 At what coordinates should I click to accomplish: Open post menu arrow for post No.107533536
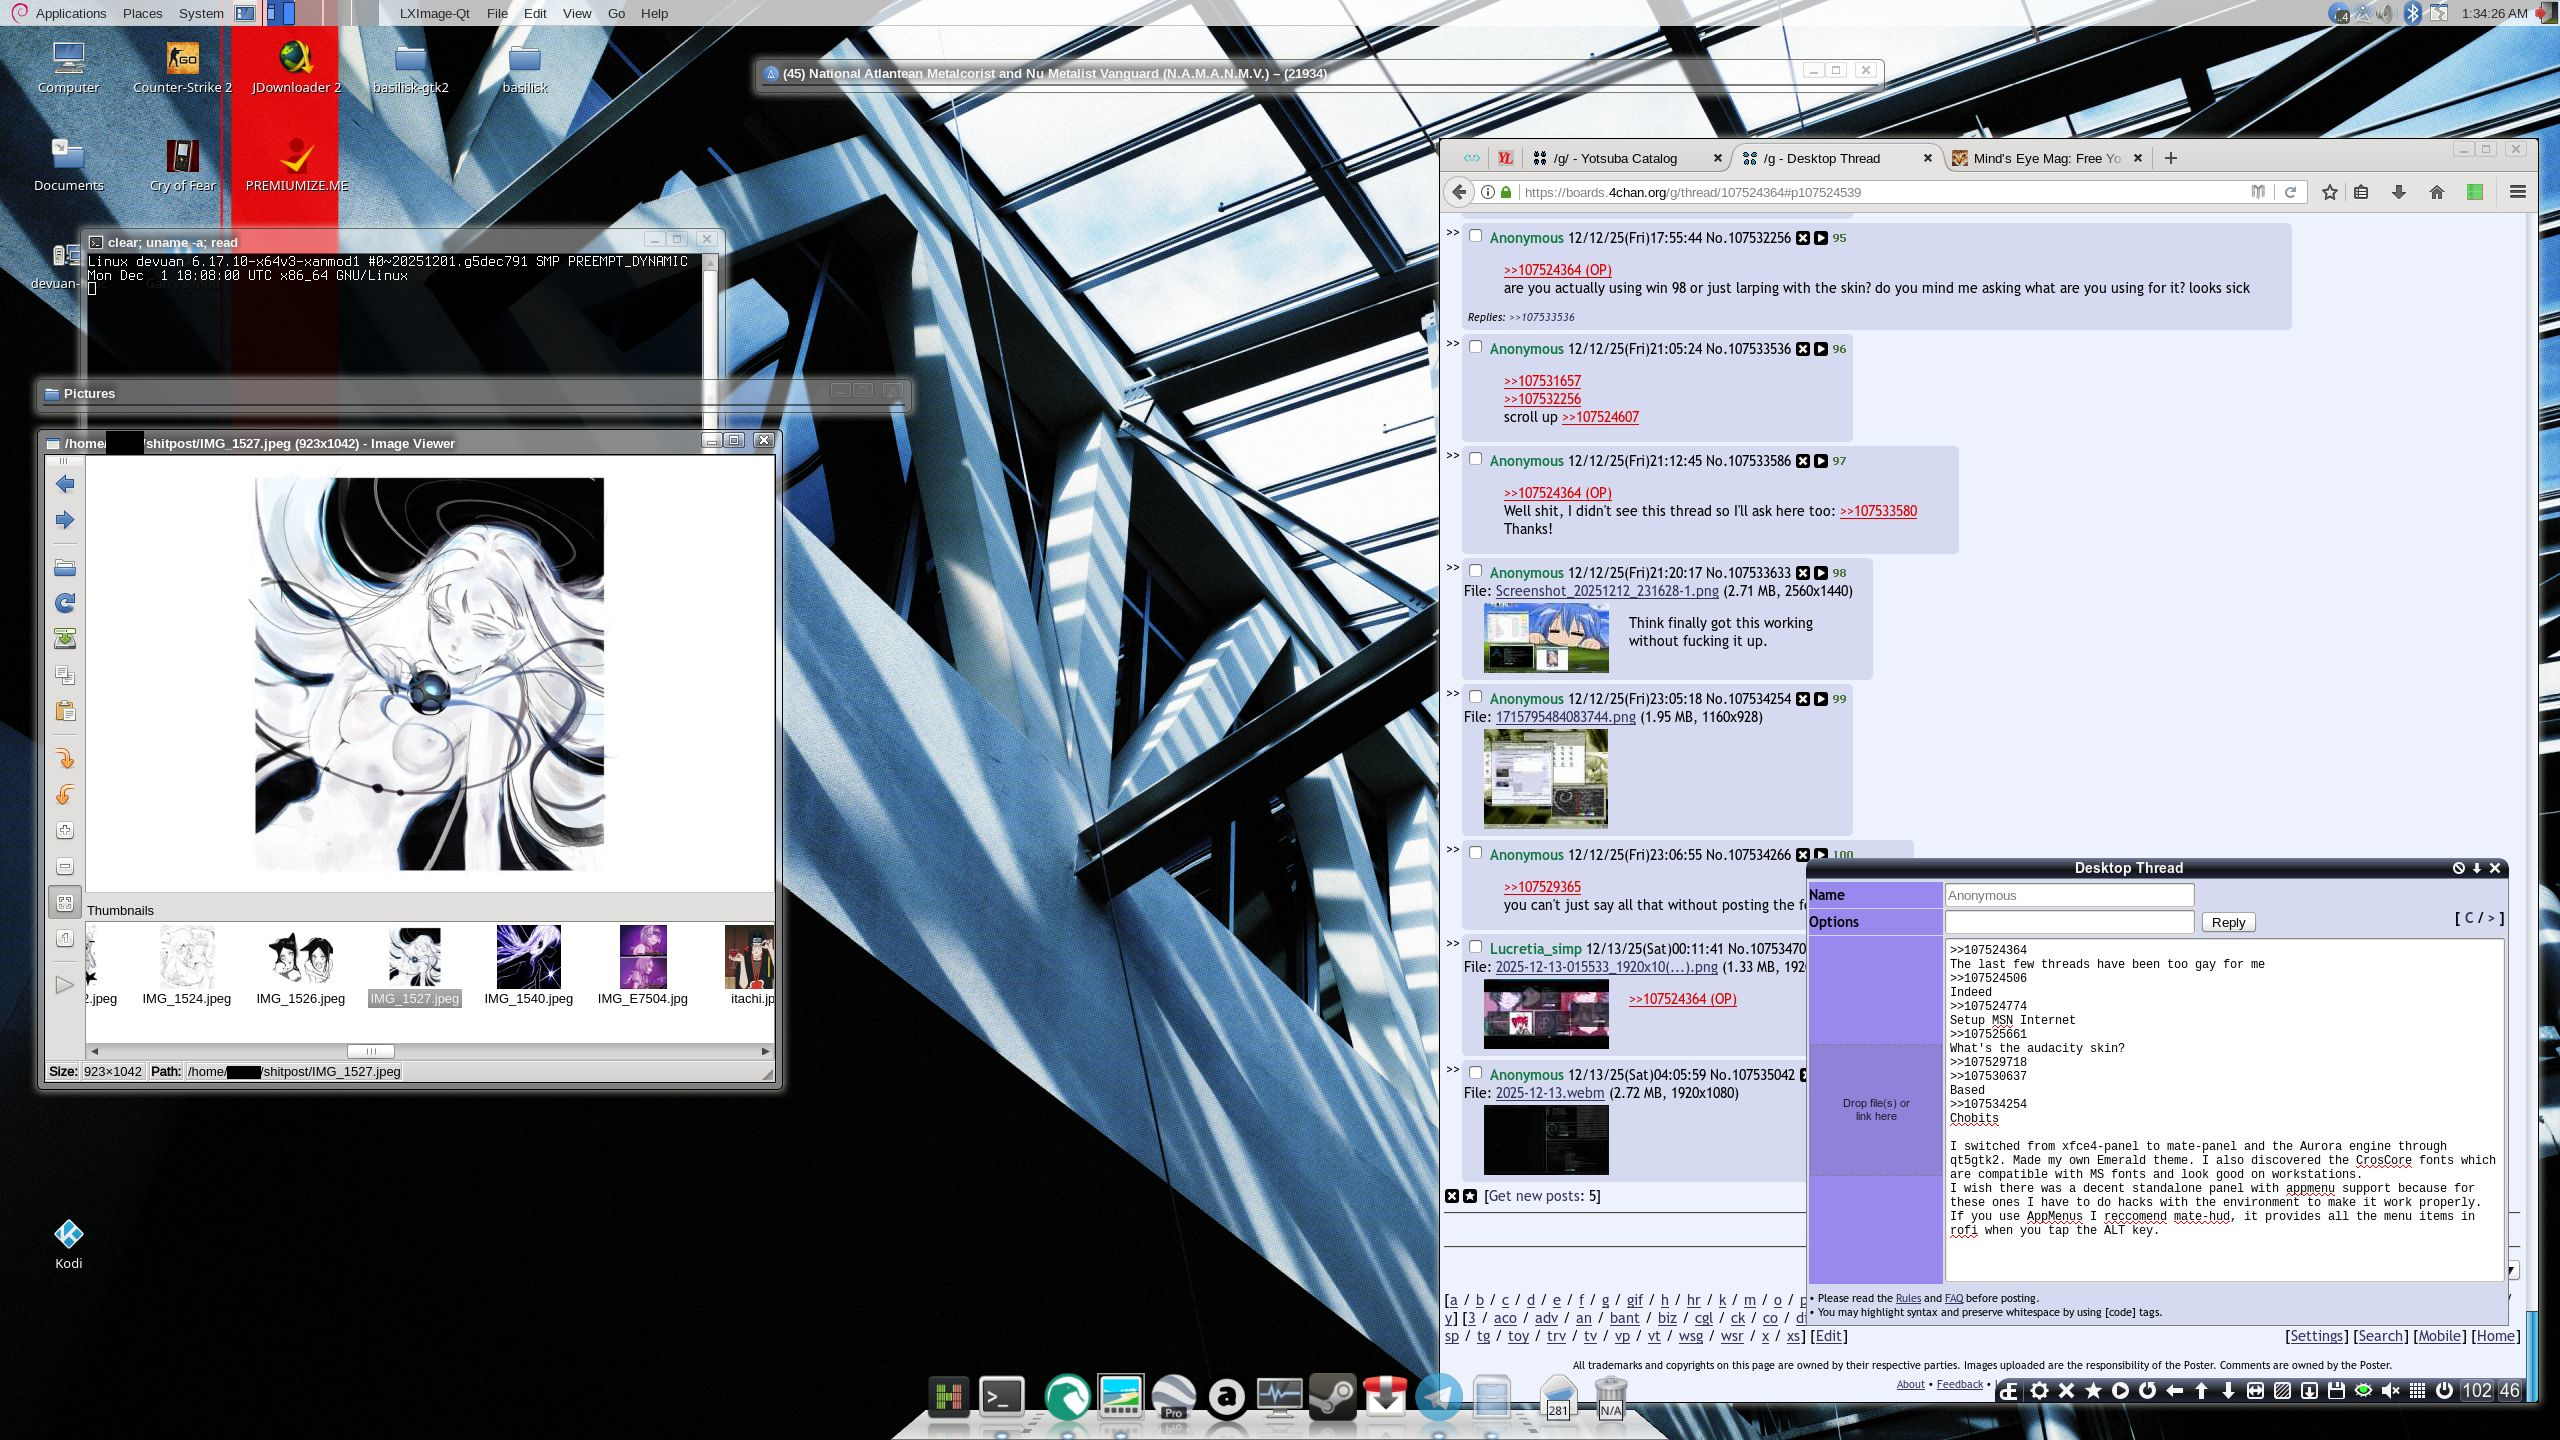(x=1821, y=349)
